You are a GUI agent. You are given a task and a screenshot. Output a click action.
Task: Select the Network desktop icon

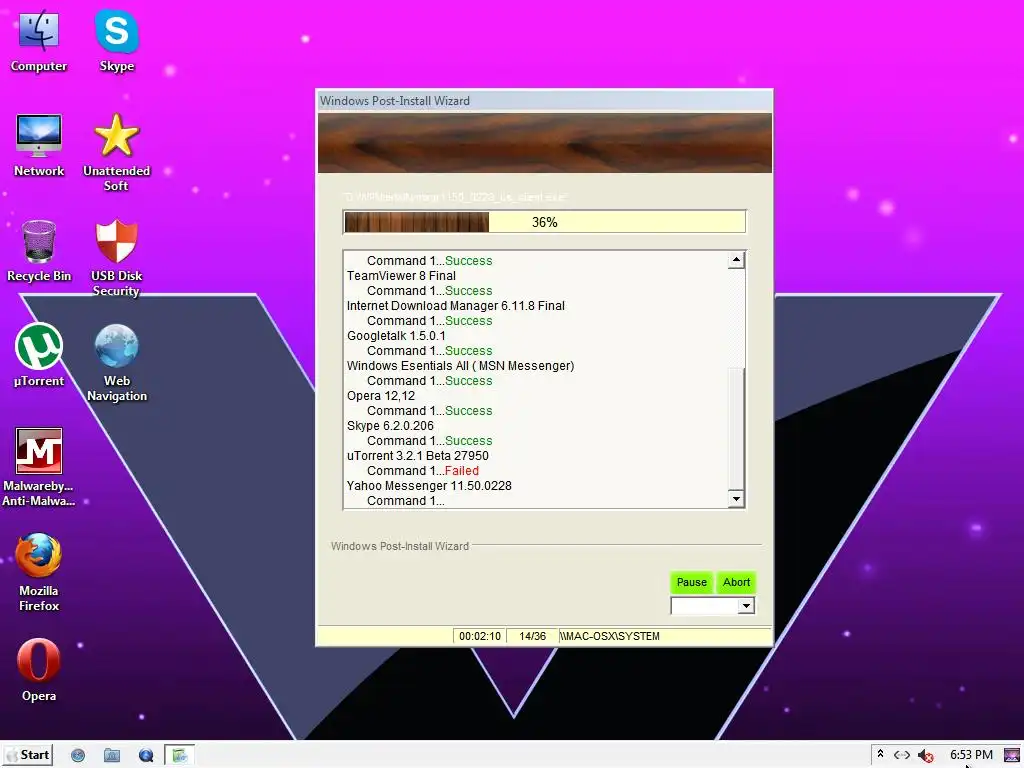[39, 146]
